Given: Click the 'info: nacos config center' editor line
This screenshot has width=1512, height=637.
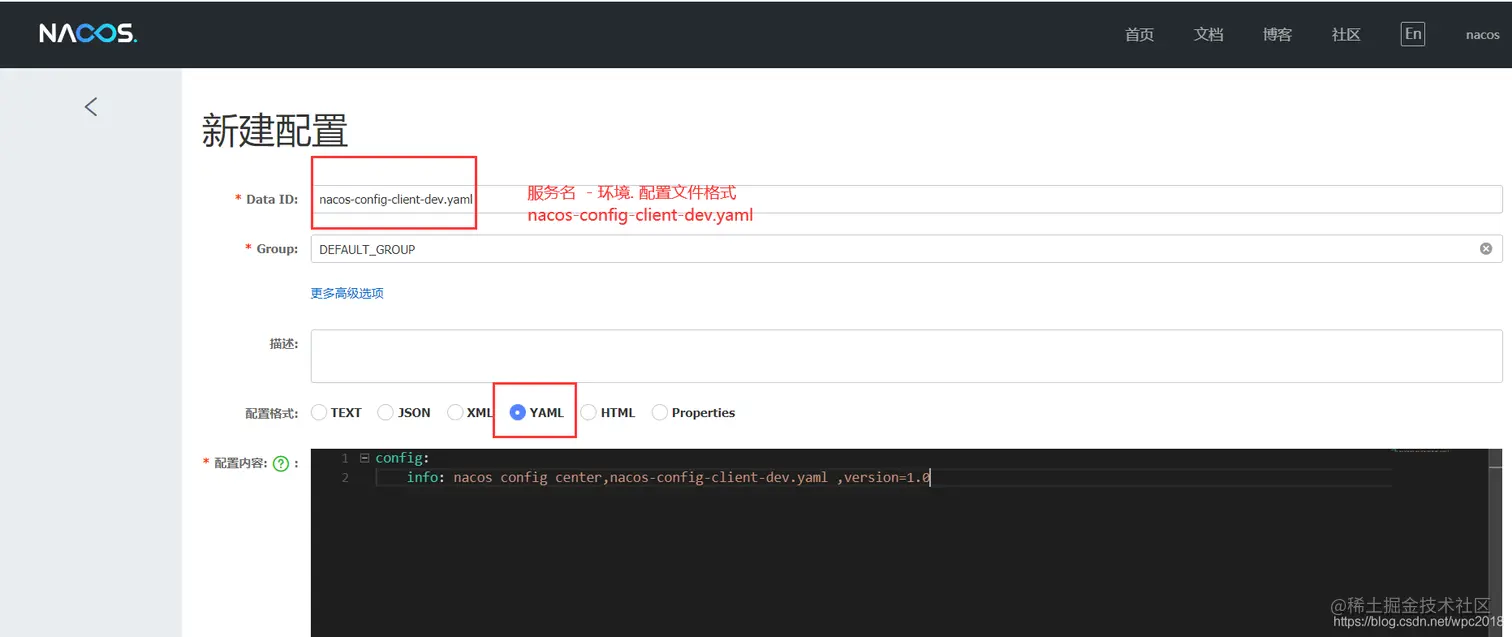Looking at the screenshot, I should pyautogui.click(x=668, y=478).
